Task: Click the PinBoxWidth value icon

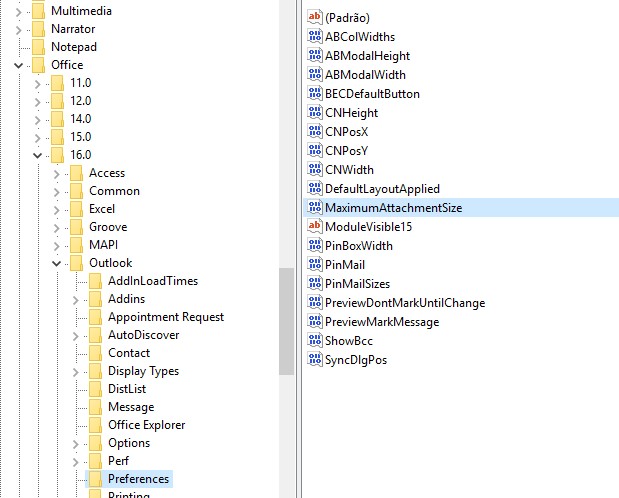Action: pyautogui.click(x=315, y=246)
